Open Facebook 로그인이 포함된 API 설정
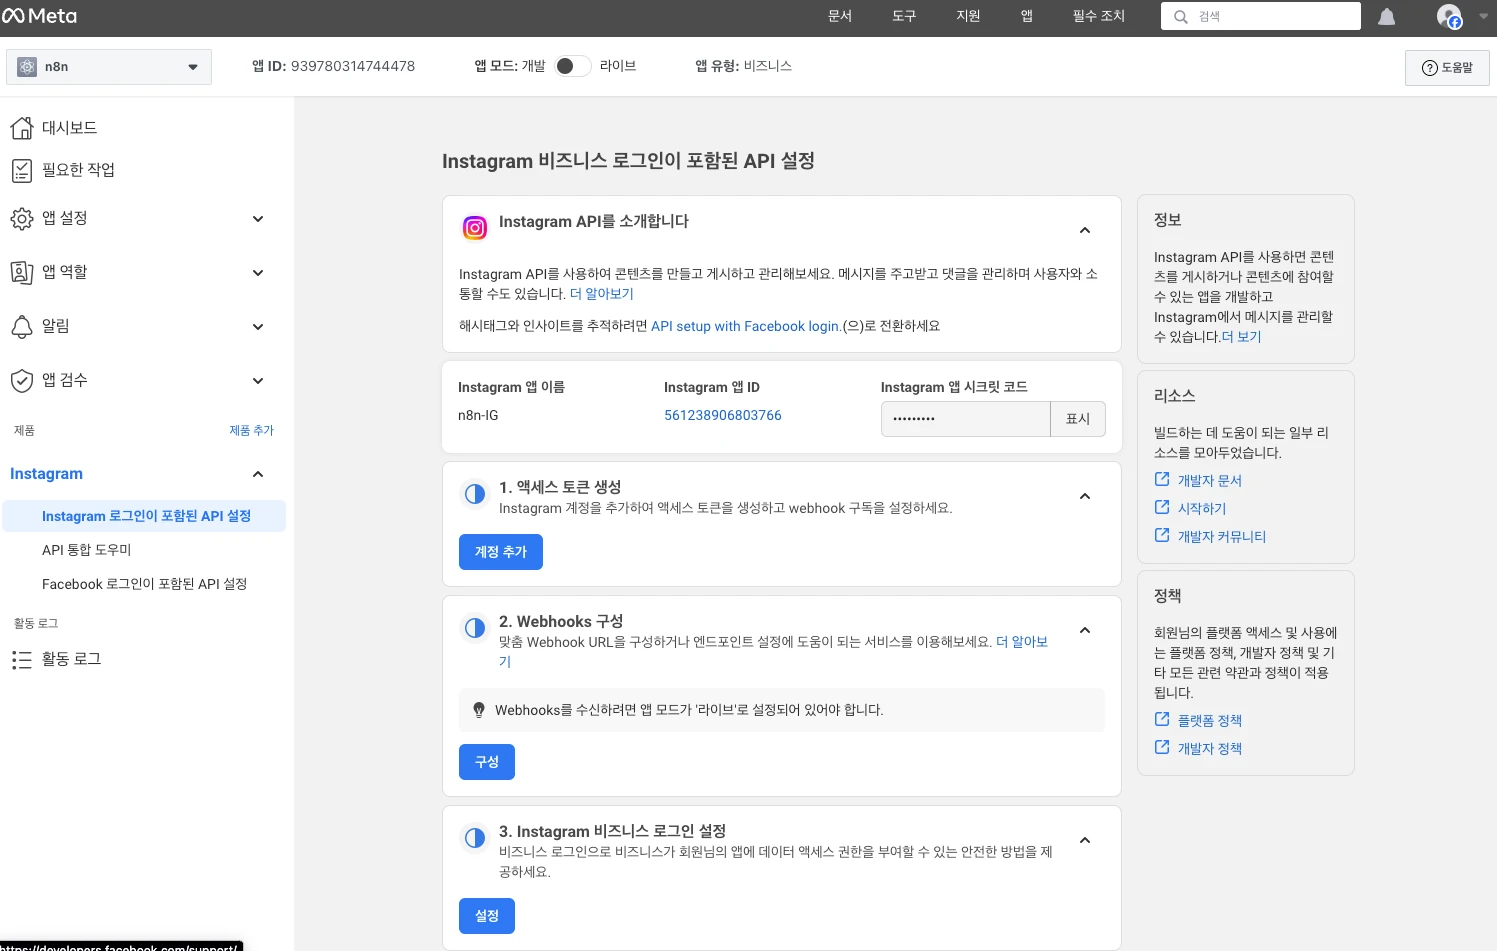 coord(144,584)
